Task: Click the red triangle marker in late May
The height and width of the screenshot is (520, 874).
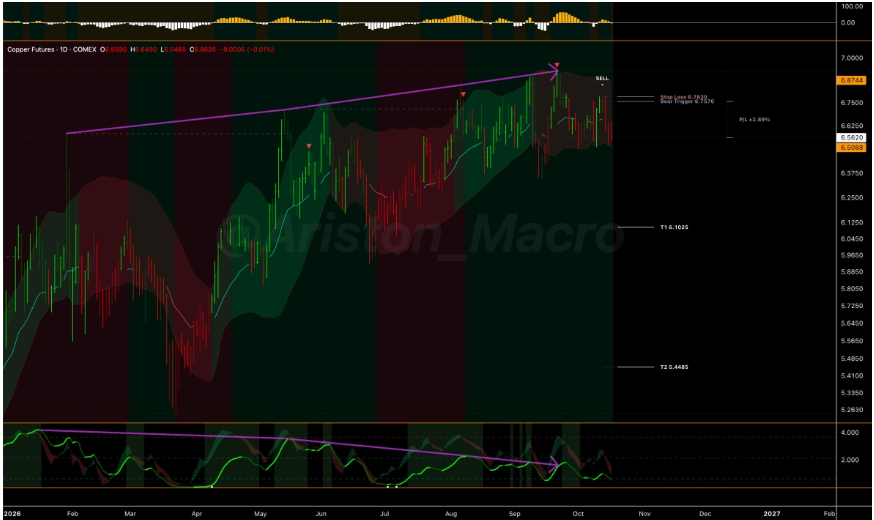Action: click(309, 146)
